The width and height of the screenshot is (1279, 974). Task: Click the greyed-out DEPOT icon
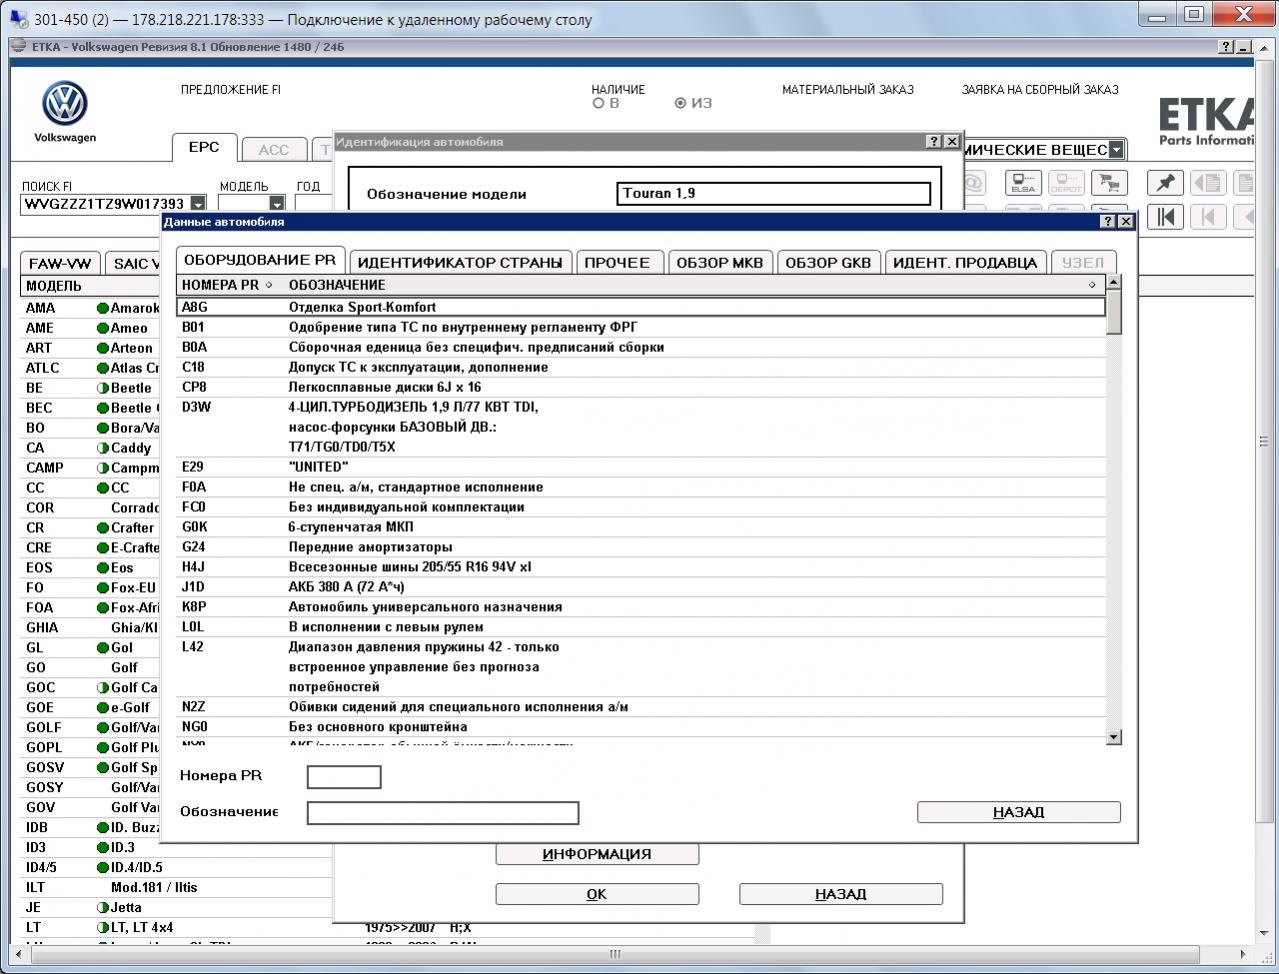1065,182
